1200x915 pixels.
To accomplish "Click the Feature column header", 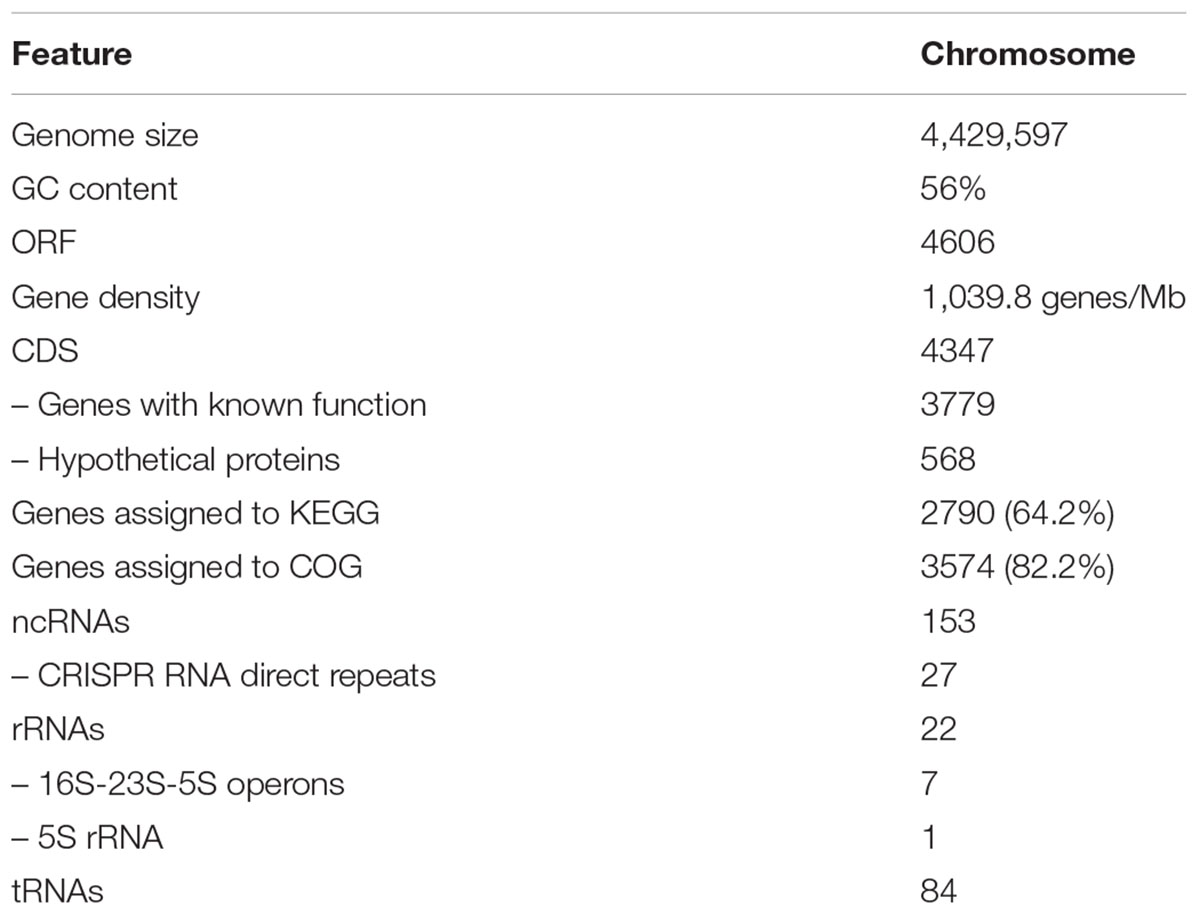I will coord(71,53).
